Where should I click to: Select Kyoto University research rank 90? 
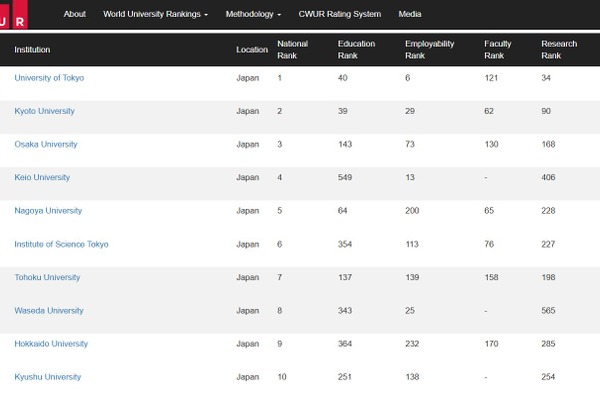point(546,111)
